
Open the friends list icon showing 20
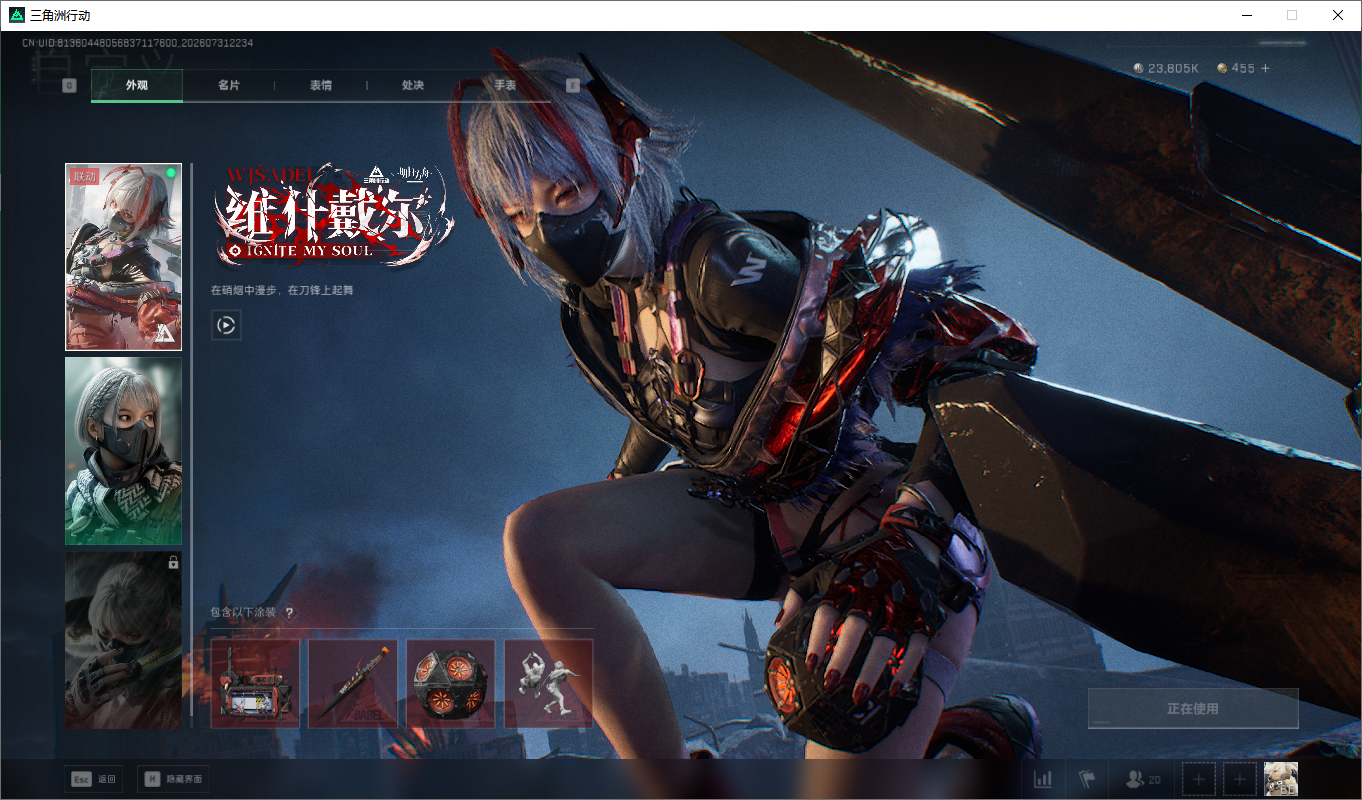(1143, 779)
